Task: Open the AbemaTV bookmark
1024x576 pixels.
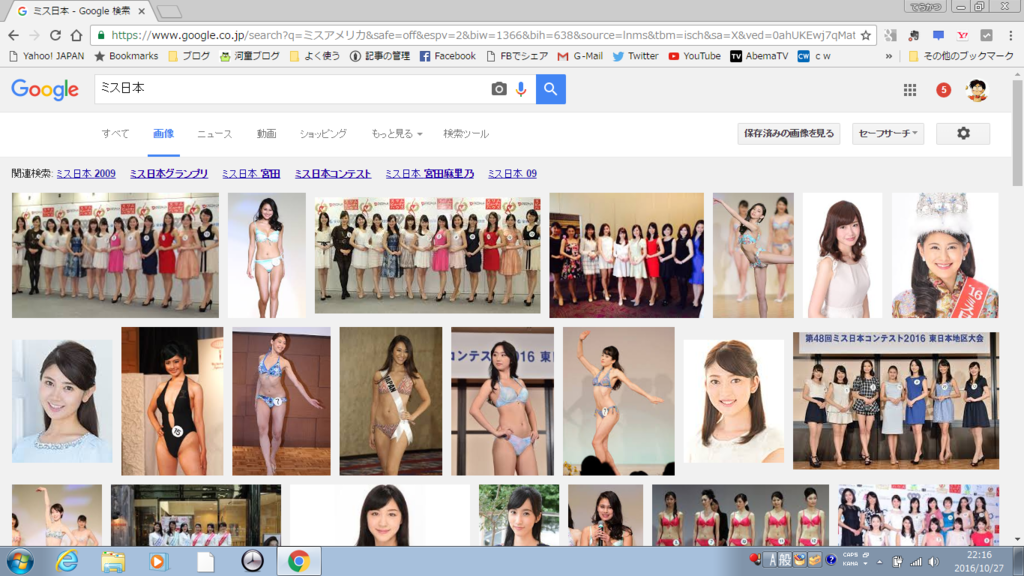Action: tap(759, 56)
